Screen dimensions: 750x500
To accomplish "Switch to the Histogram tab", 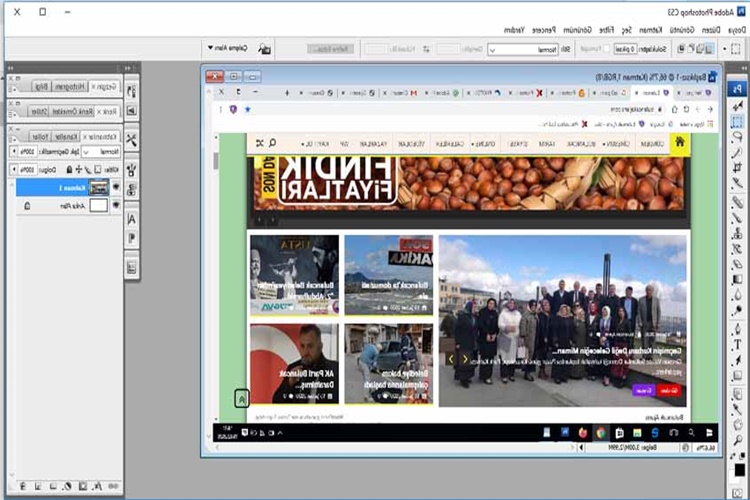I will click(x=70, y=87).
